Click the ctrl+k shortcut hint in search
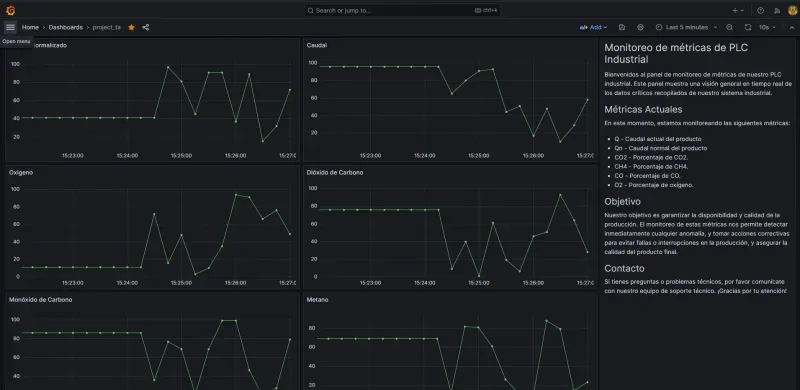Viewport: 800px width, 390px height. coord(486,10)
